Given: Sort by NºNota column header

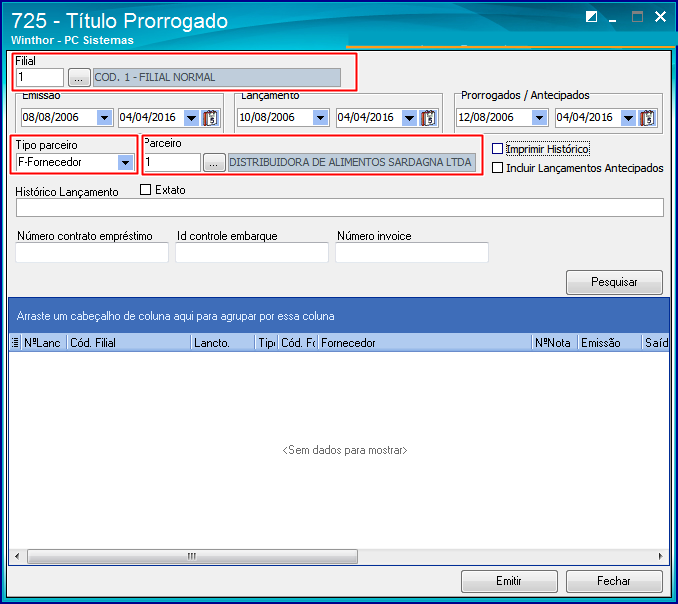Looking at the screenshot, I should [x=554, y=343].
